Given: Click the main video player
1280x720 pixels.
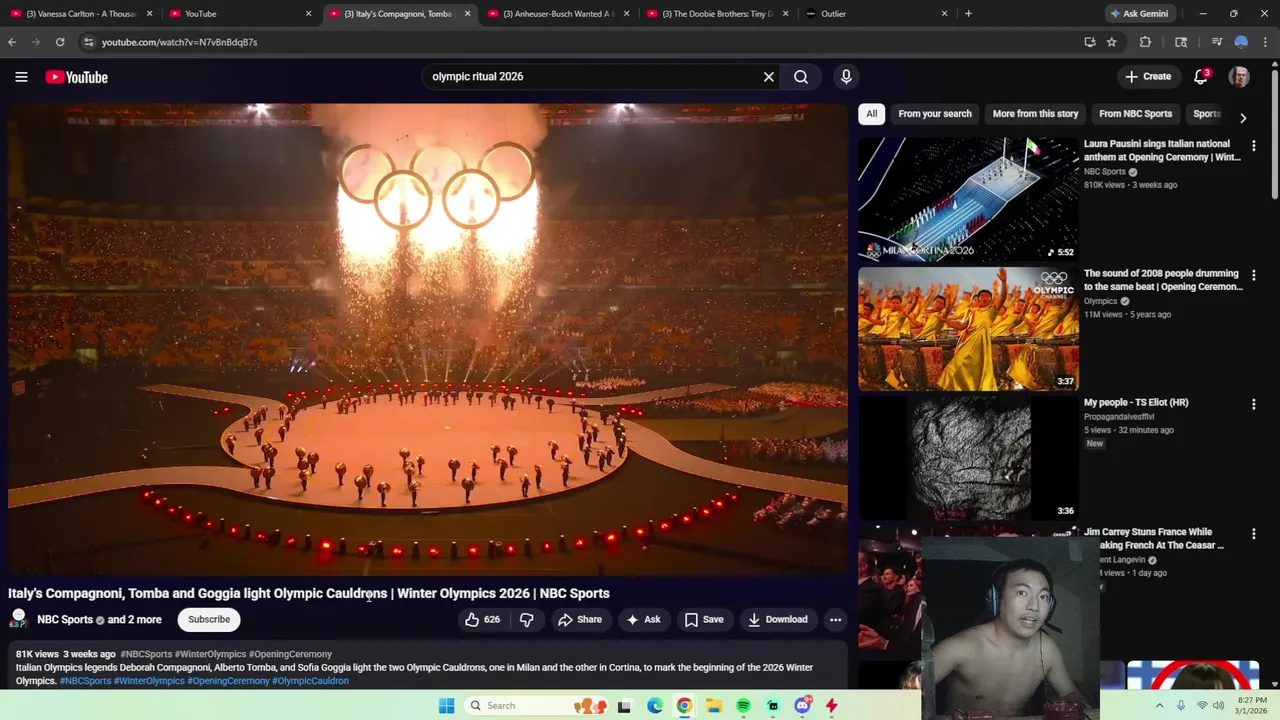Looking at the screenshot, I should pyautogui.click(x=428, y=339).
